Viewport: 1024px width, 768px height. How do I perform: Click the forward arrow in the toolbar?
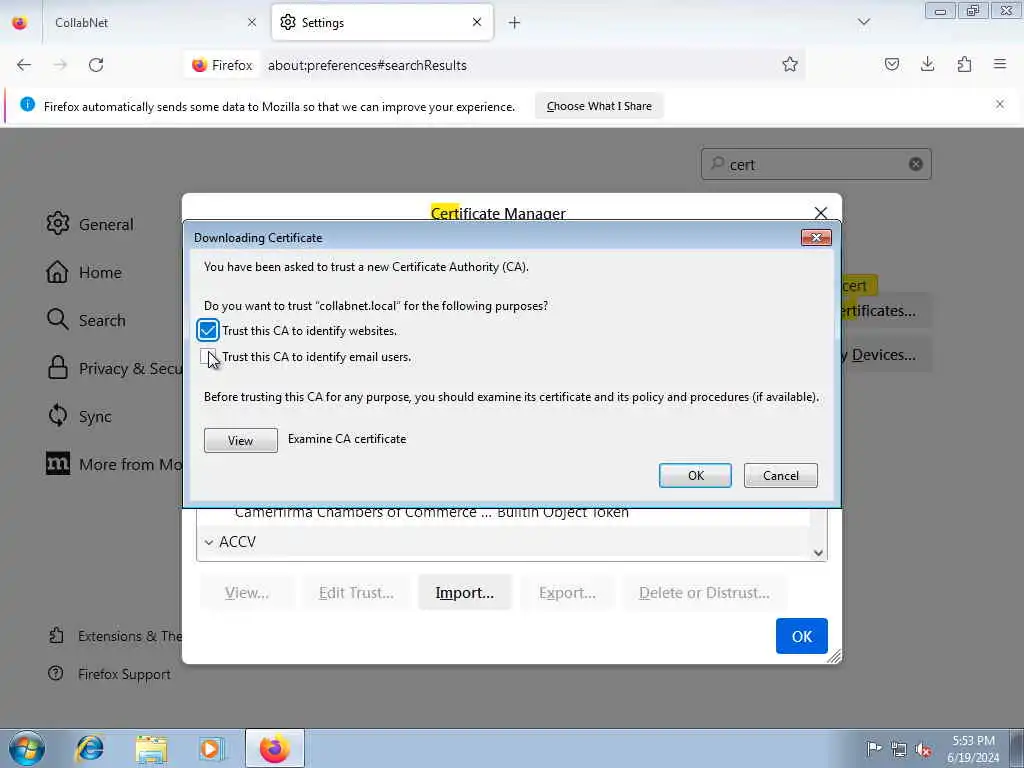(60, 65)
